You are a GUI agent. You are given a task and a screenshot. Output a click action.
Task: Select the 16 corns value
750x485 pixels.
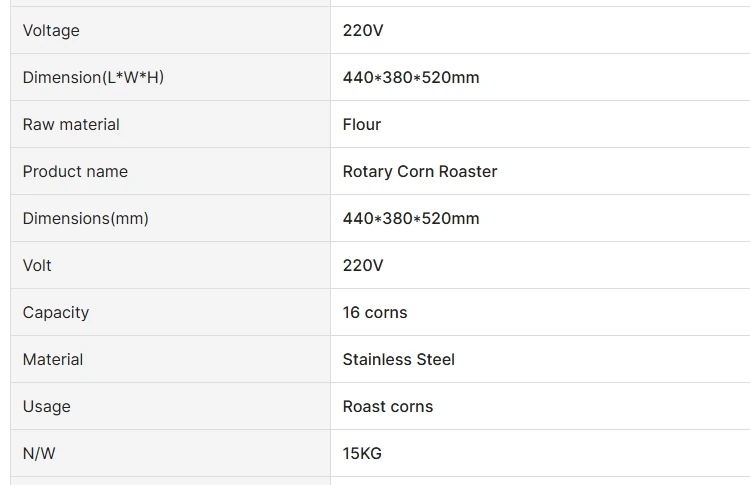375,312
